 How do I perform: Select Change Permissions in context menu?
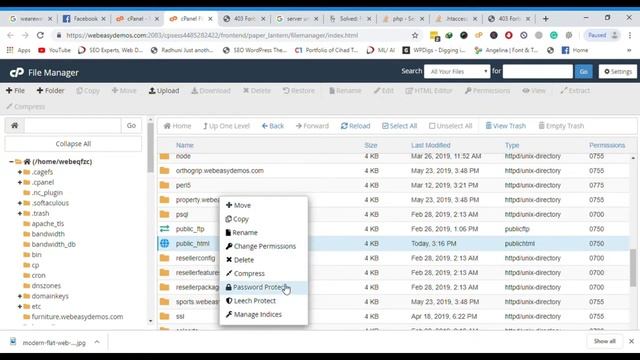coord(264,246)
